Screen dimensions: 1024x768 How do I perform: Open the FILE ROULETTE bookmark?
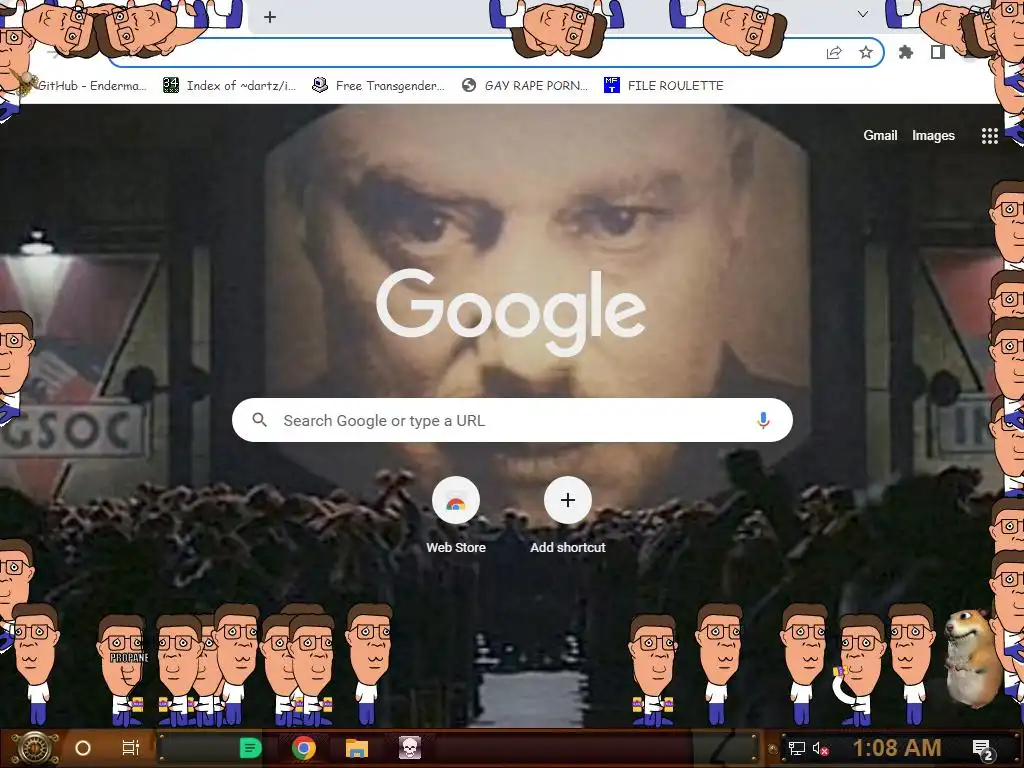(664, 86)
